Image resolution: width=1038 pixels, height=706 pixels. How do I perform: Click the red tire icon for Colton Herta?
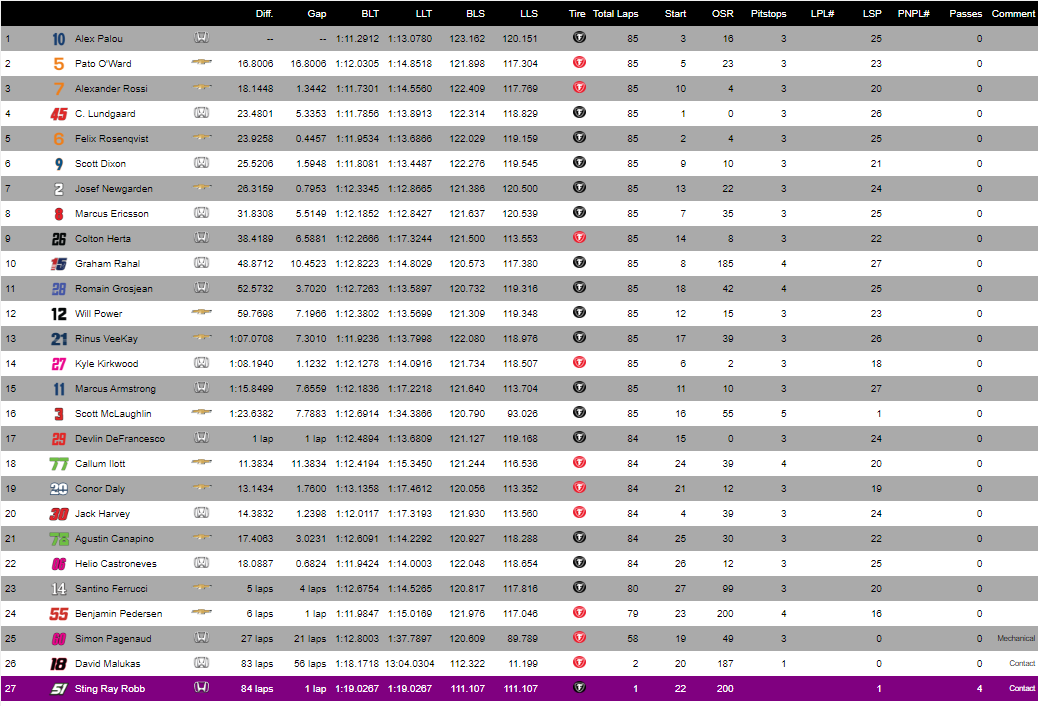tap(578, 238)
